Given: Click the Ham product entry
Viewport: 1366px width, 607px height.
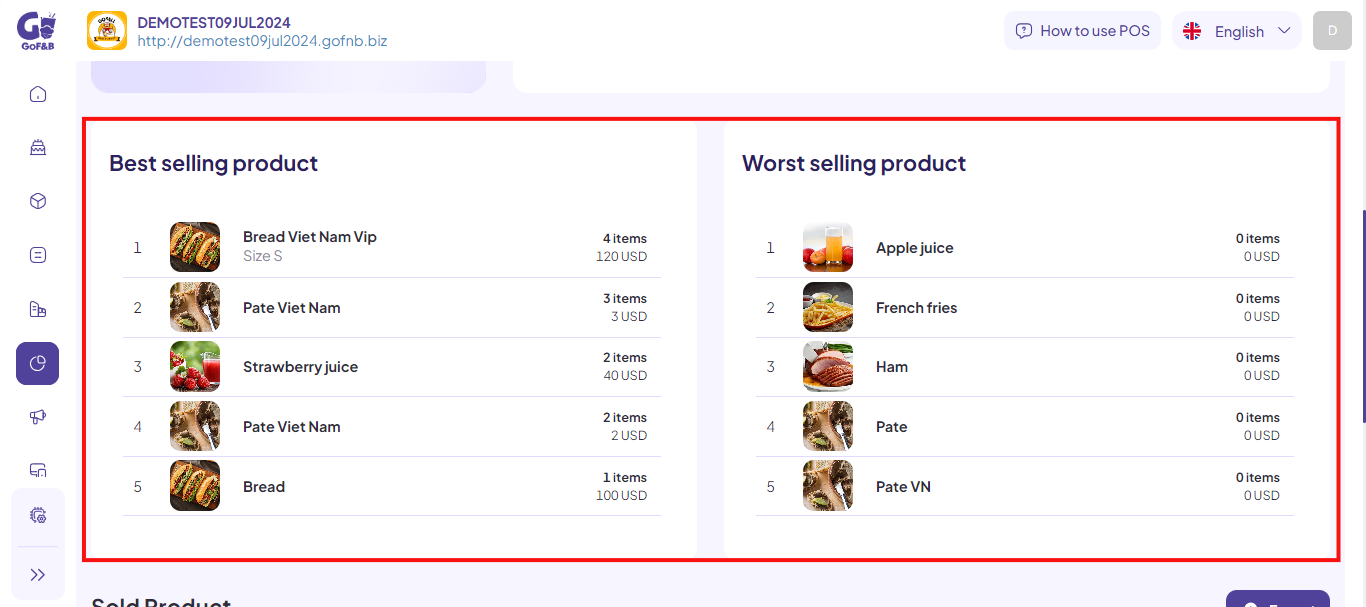Looking at the screenshot, I should click(1025, 367).
